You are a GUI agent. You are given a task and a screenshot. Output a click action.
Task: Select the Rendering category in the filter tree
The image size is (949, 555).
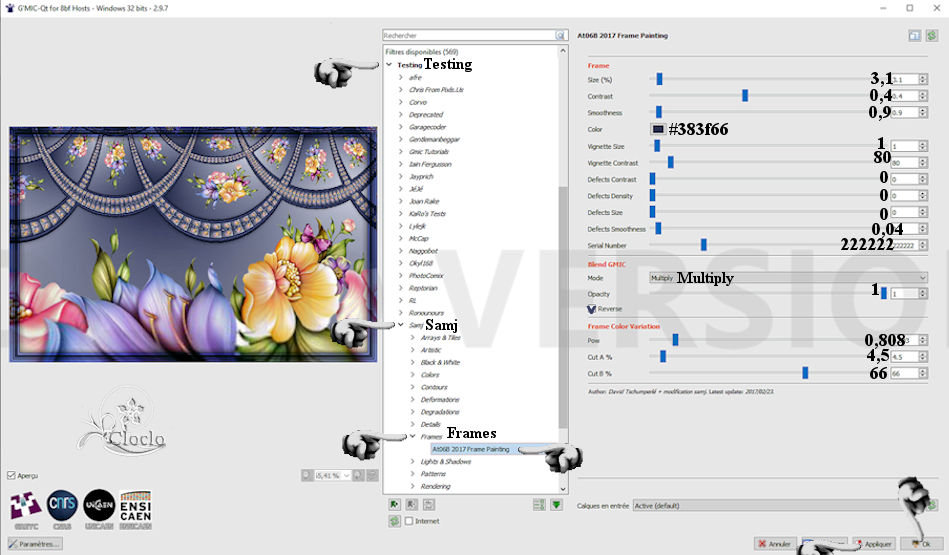point(435,486)
